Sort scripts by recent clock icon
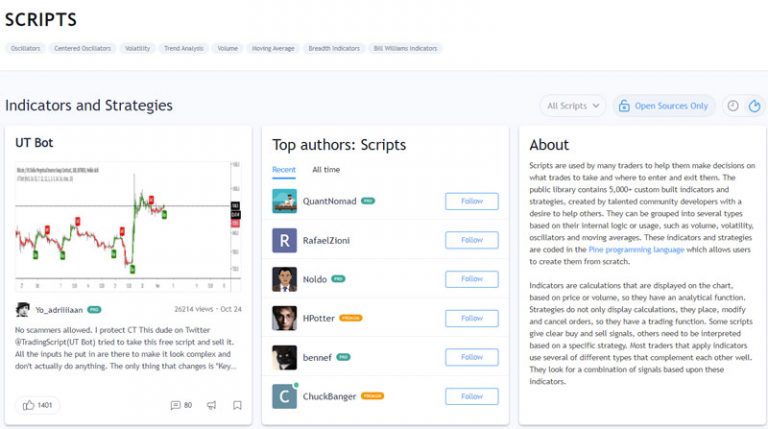Image resolution: width=768 pixels, height=429 pixels. [733, 106]
